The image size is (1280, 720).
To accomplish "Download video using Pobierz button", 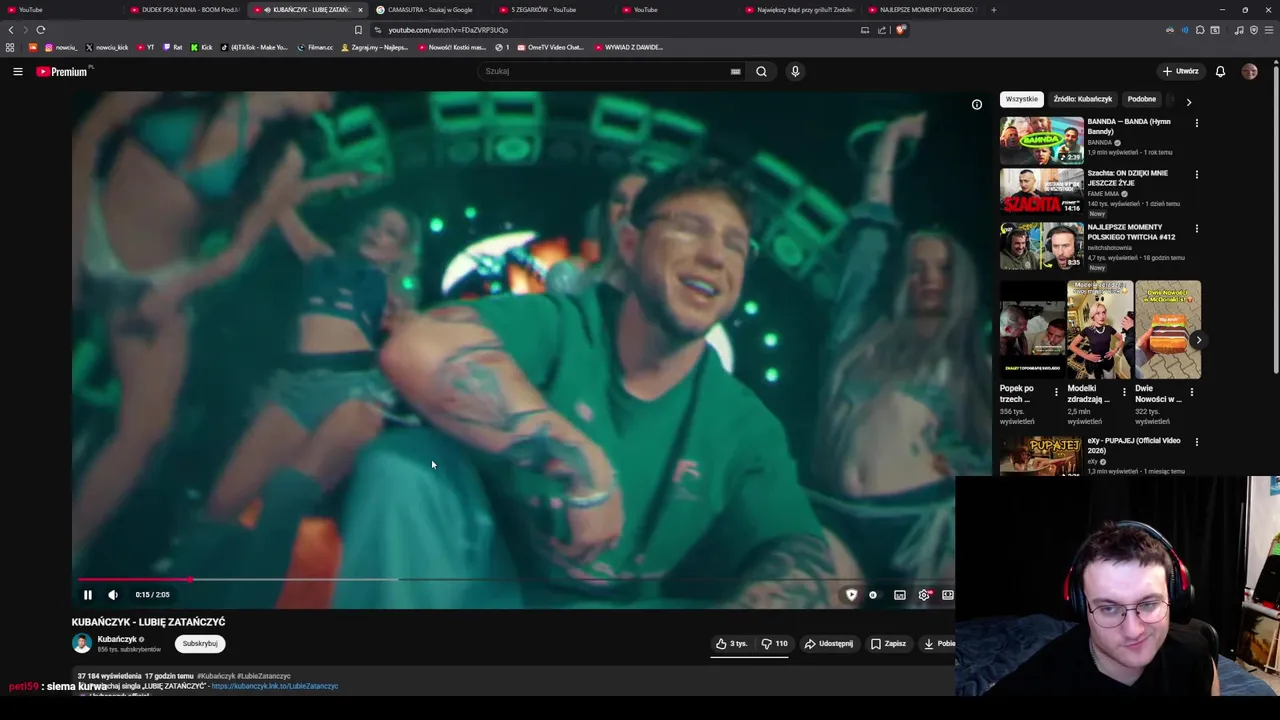I will click(x=939, y=644).
